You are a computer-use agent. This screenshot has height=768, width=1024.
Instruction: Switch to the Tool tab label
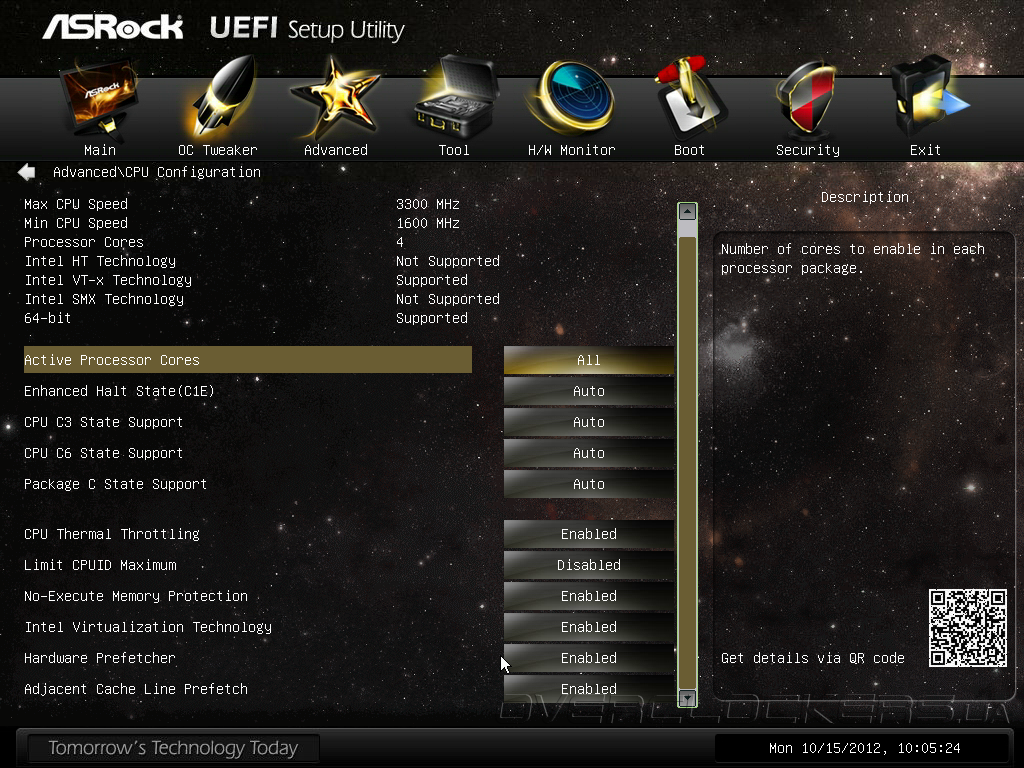click(x=454, y=150)
